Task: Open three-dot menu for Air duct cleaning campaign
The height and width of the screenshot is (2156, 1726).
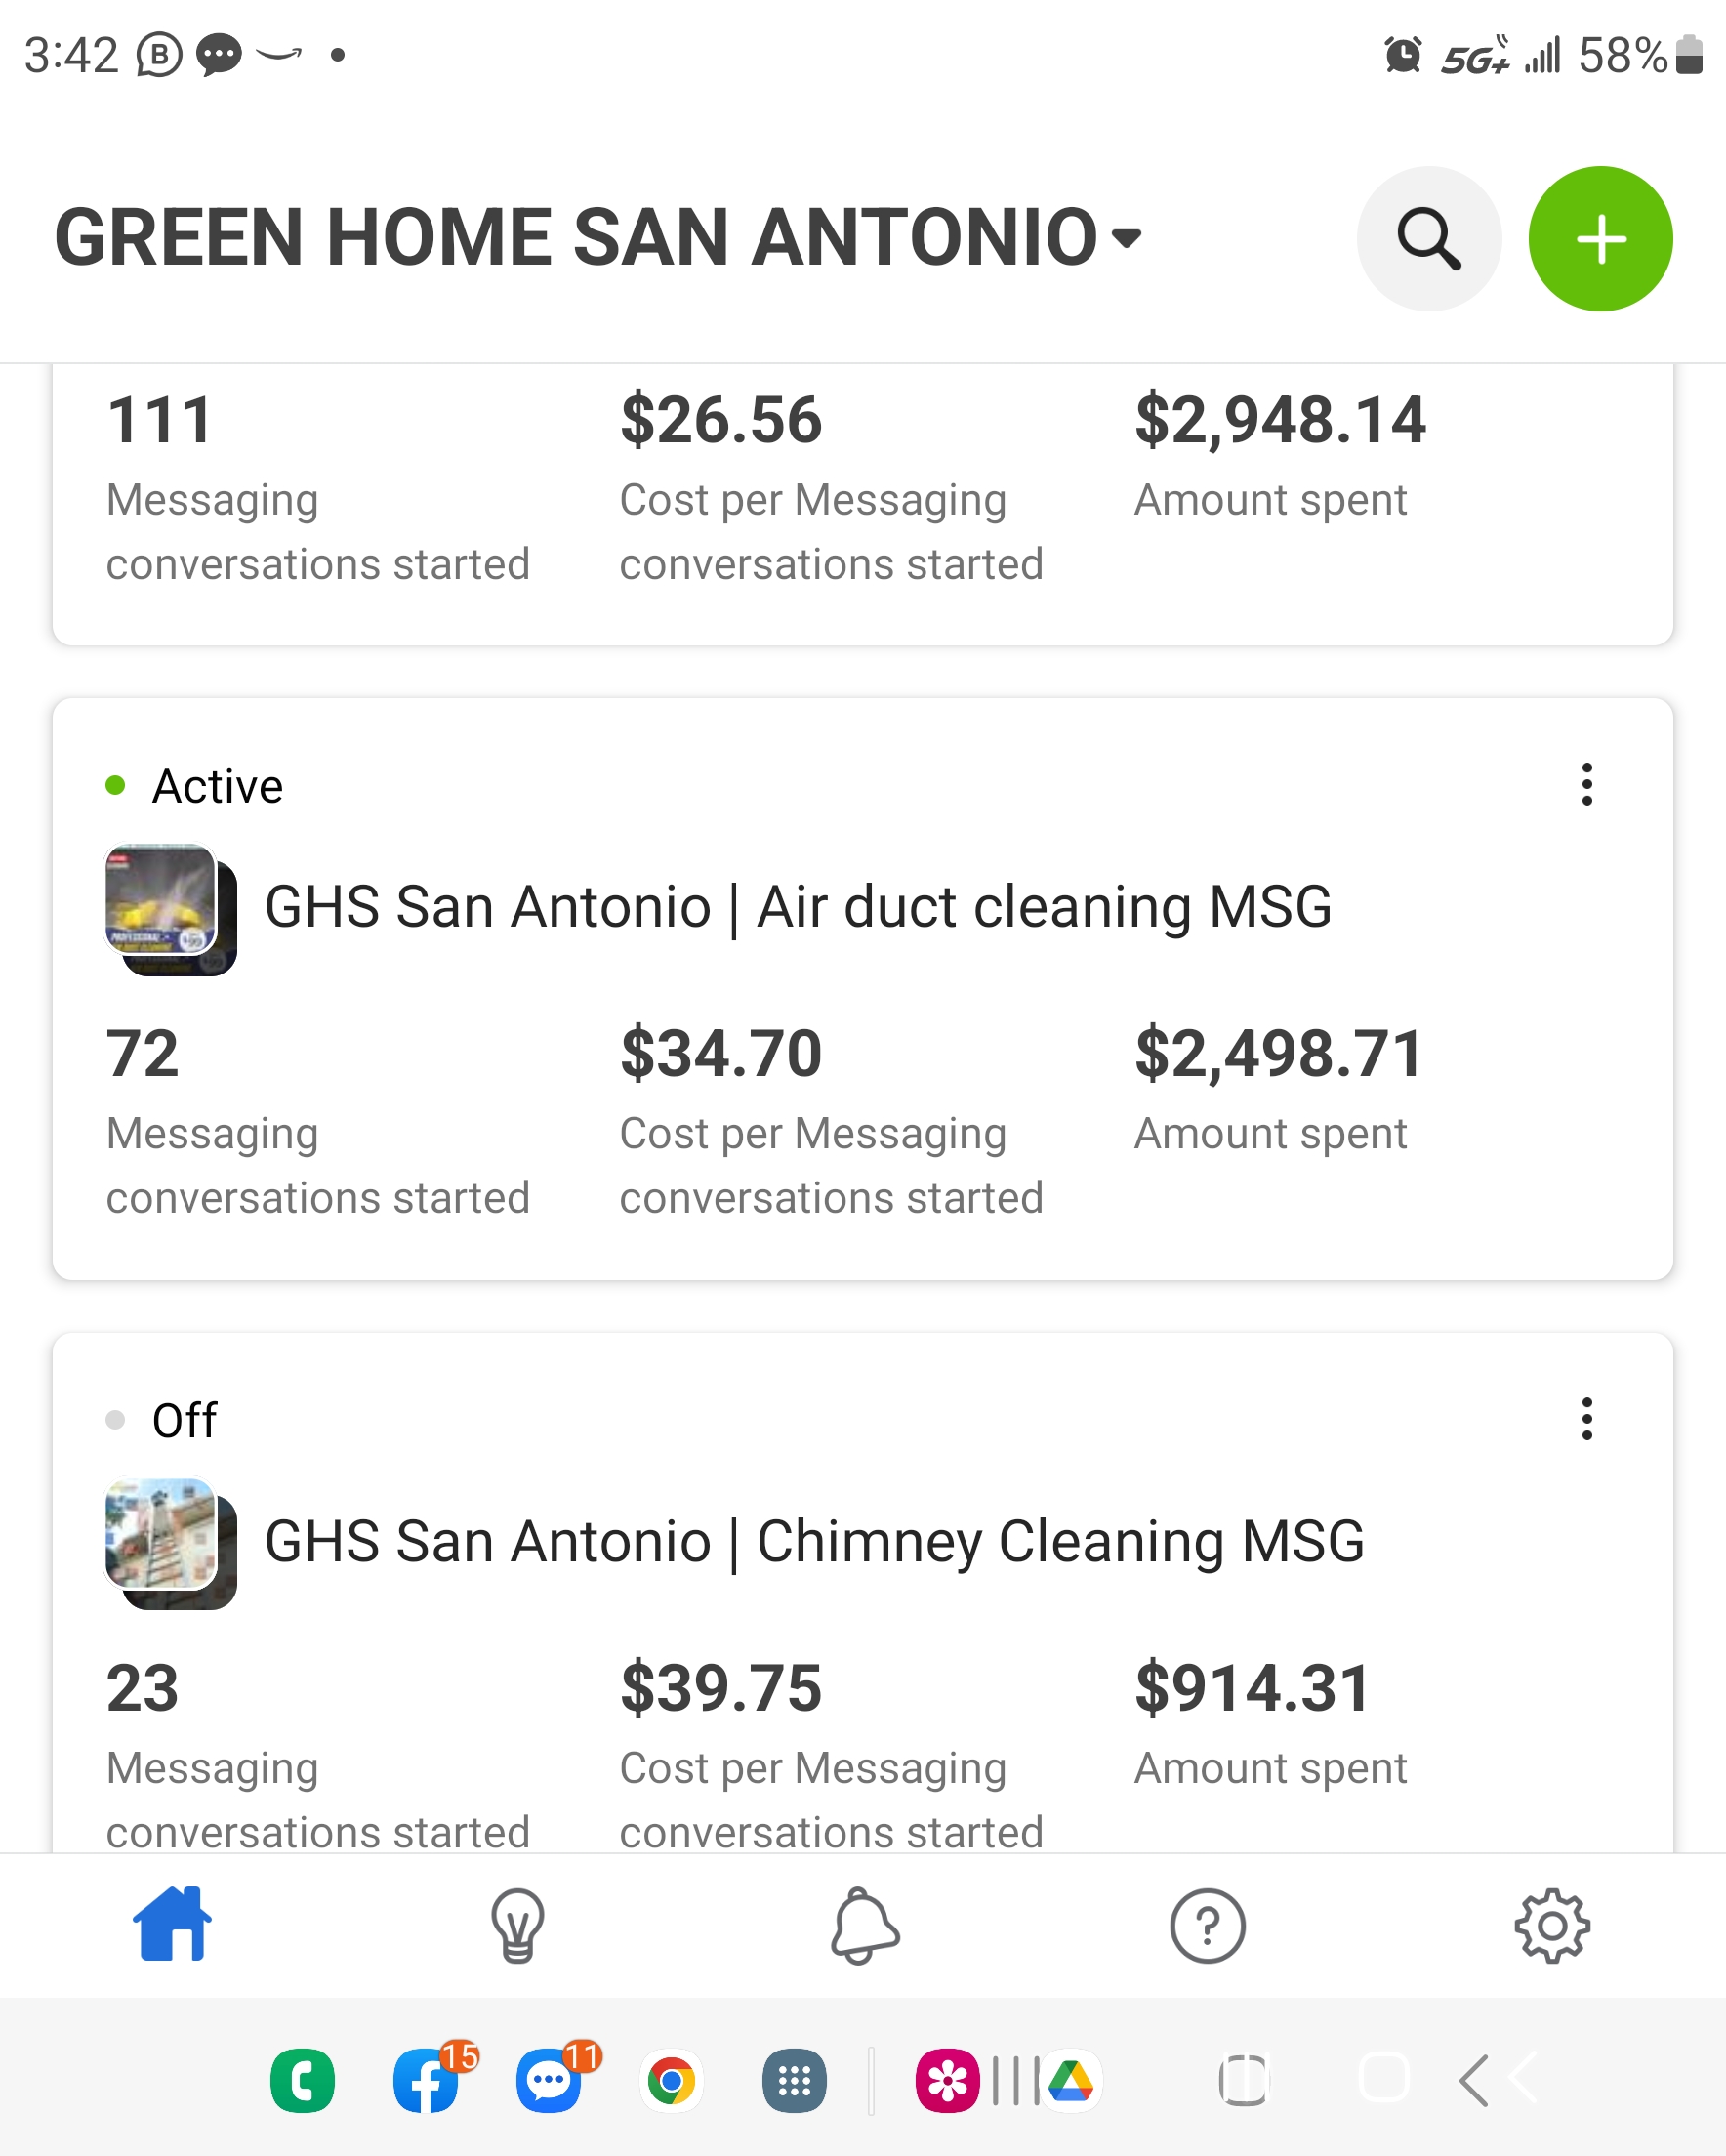Action: point(1587,785)
